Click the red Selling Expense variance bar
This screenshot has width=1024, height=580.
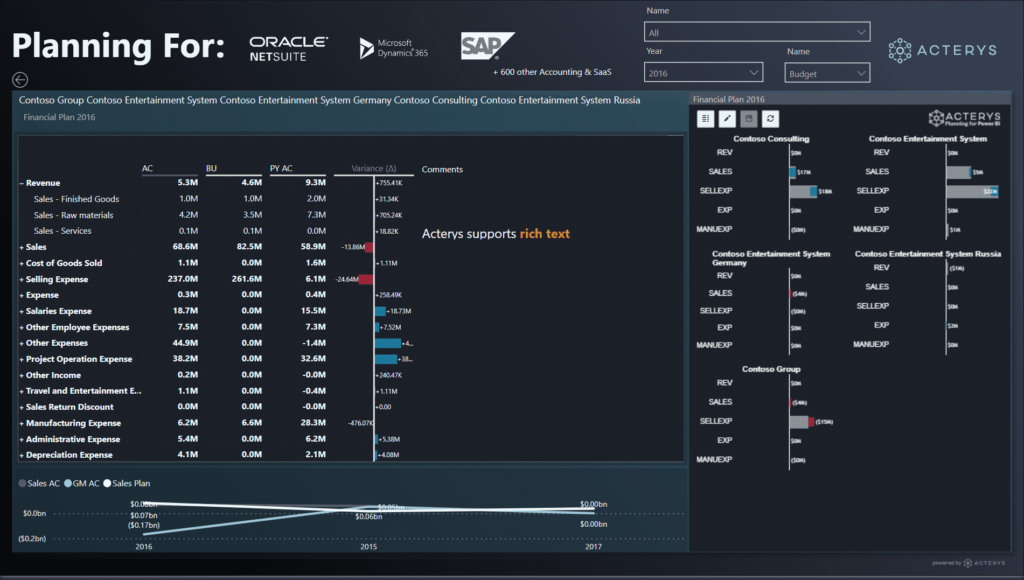point(366,279)
